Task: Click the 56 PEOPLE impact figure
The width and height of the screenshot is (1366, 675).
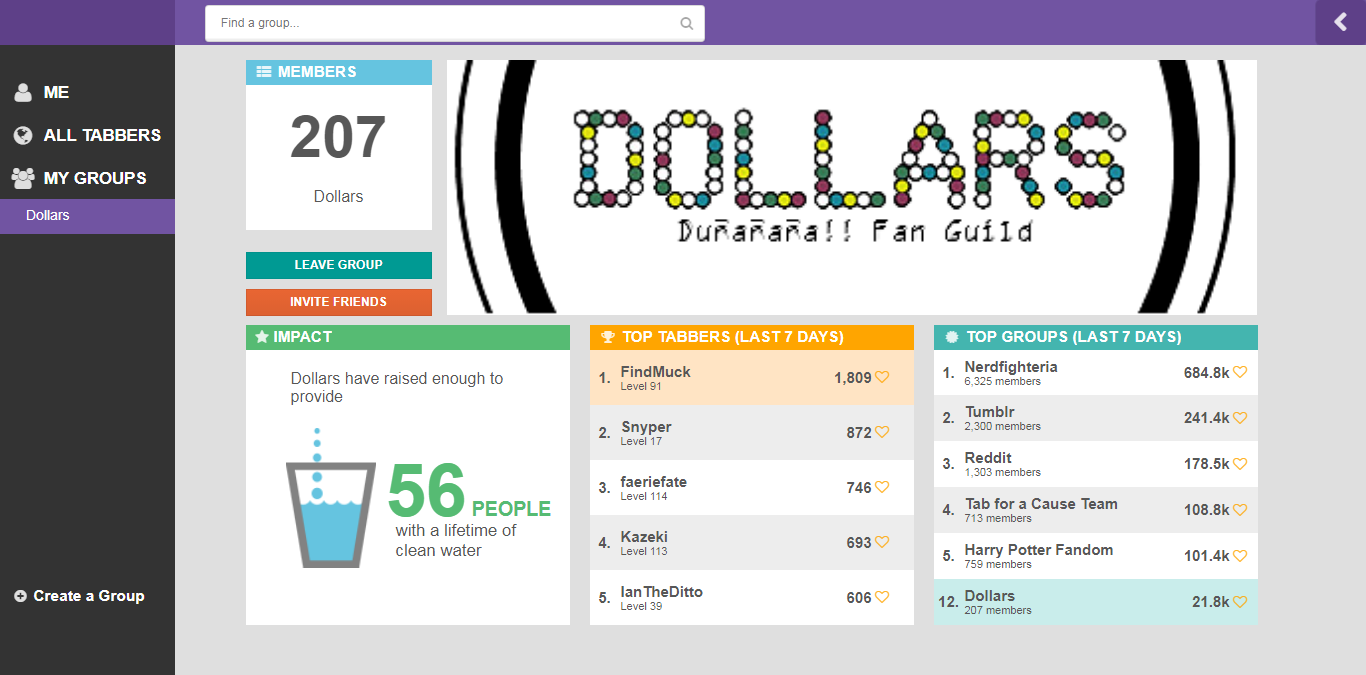Action: tap(469, 491)
